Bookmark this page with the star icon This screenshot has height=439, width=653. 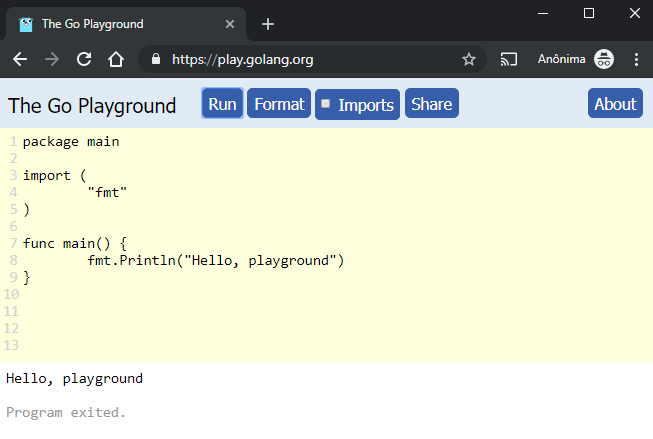(x=469, y=59)
